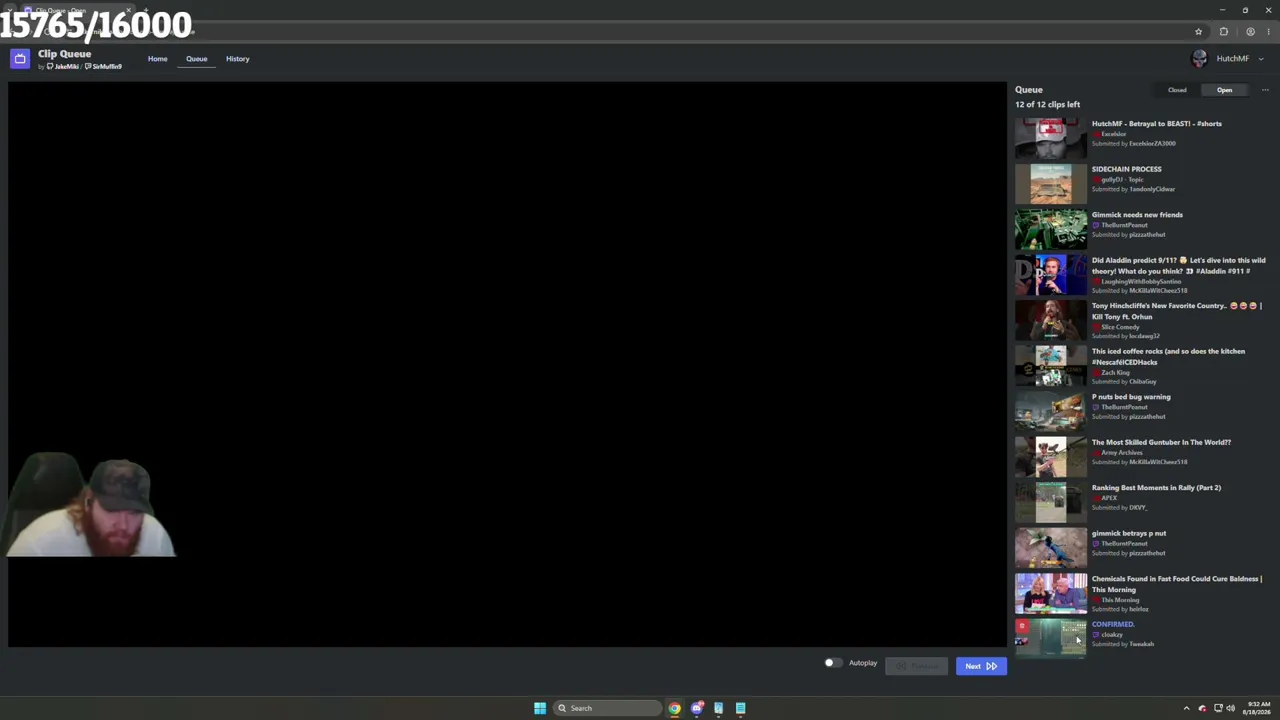Open Discord from the taskbar
This screenshot has height=720, width=1280.
697,708
